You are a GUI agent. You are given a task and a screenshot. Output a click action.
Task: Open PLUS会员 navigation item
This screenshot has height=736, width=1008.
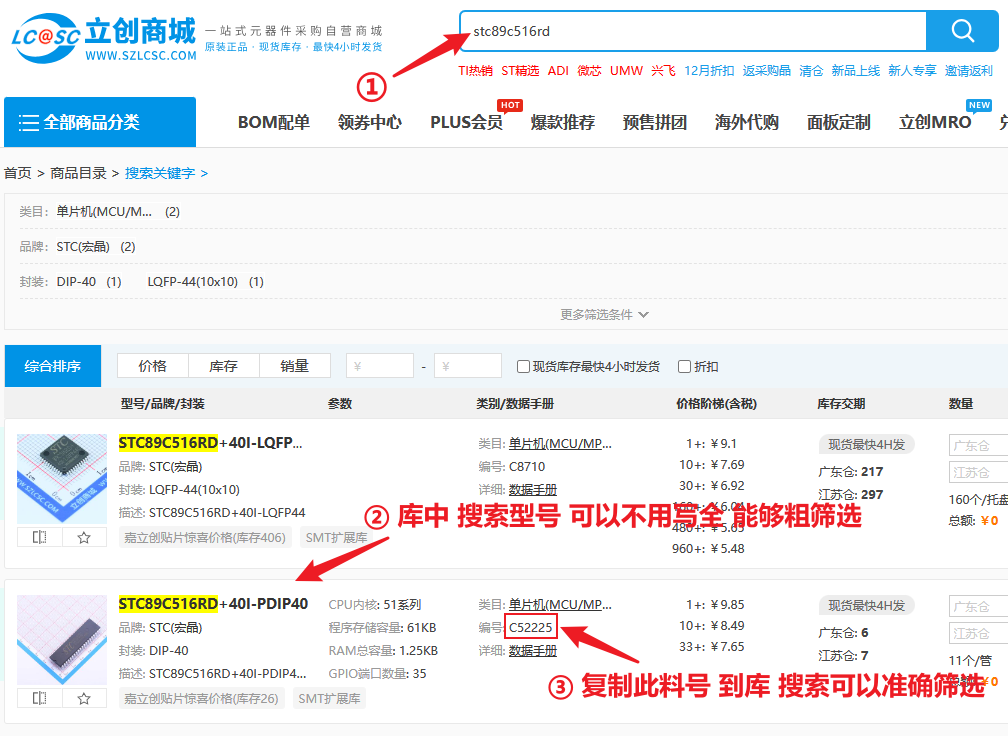(466, 122)
